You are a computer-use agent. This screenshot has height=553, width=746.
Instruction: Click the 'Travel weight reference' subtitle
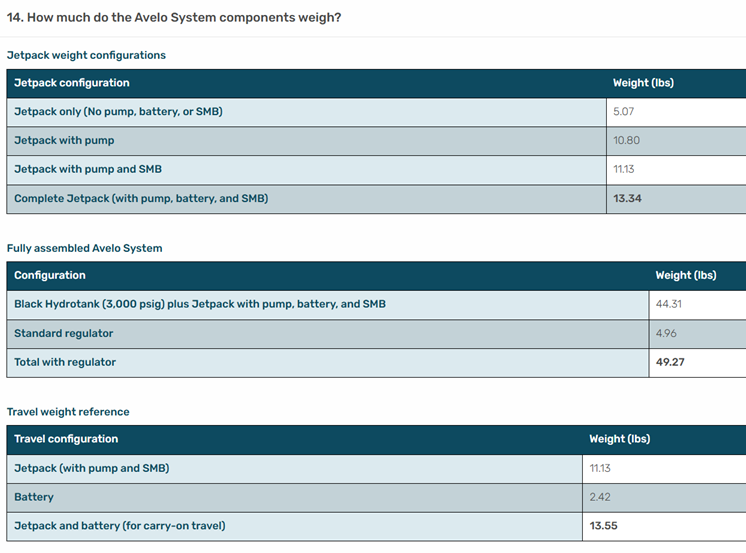tap(68, 412)
